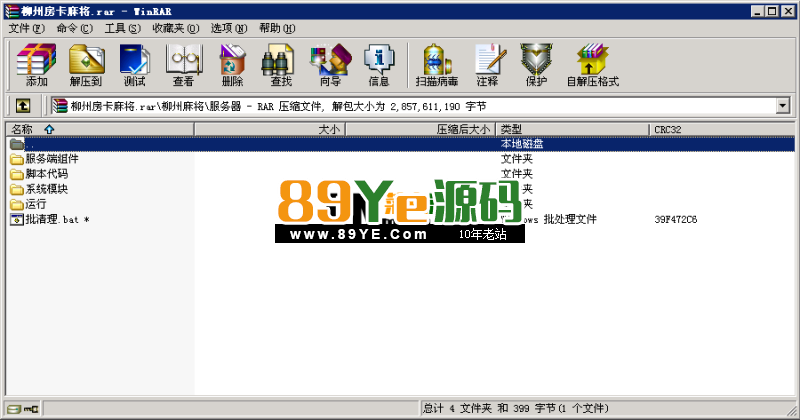Close the WinRAR window
800x420 pixels.
[788, 11]
